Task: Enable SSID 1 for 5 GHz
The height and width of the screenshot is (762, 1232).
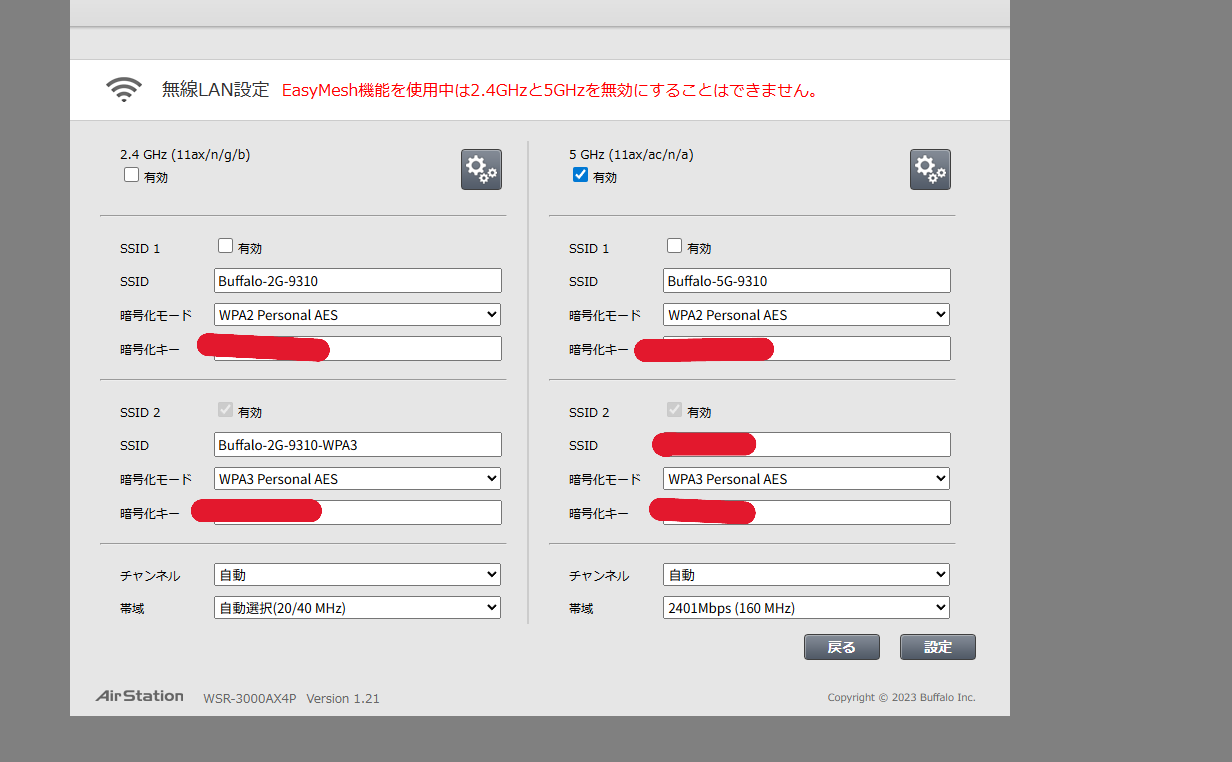Action: click(x=674, y=246)
